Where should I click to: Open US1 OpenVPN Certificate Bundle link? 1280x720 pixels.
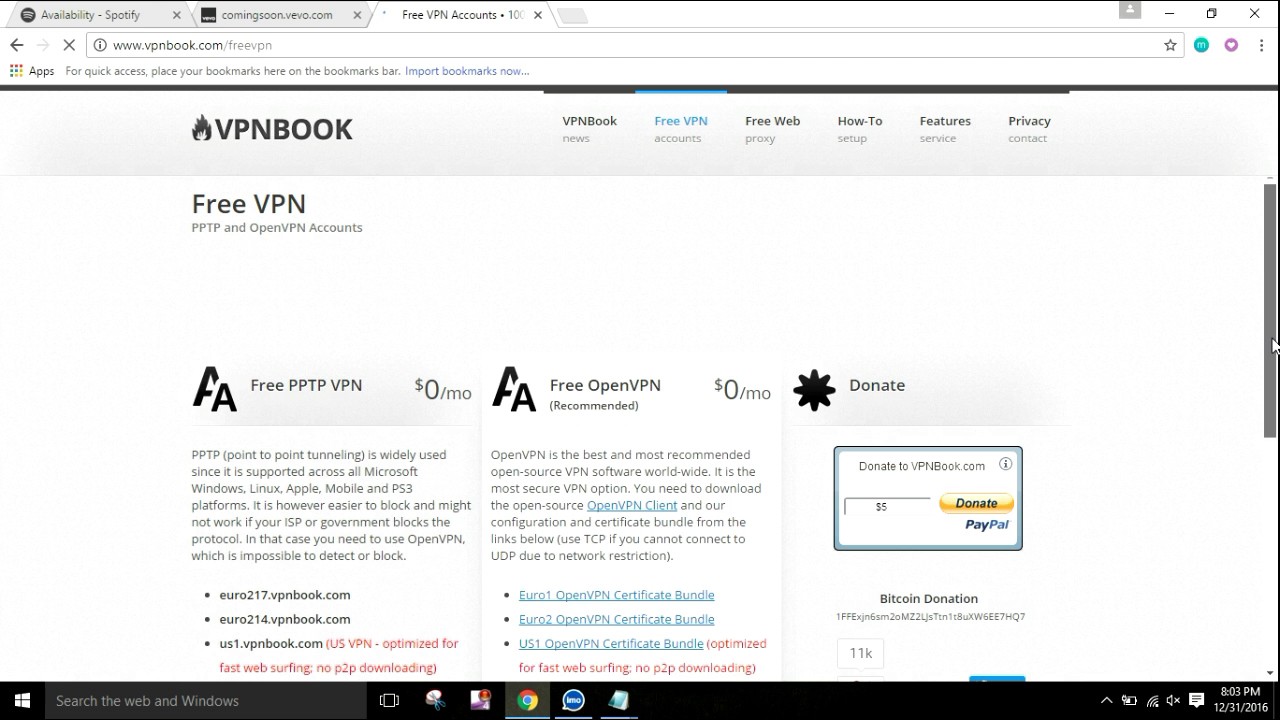(x=611, y=643)
